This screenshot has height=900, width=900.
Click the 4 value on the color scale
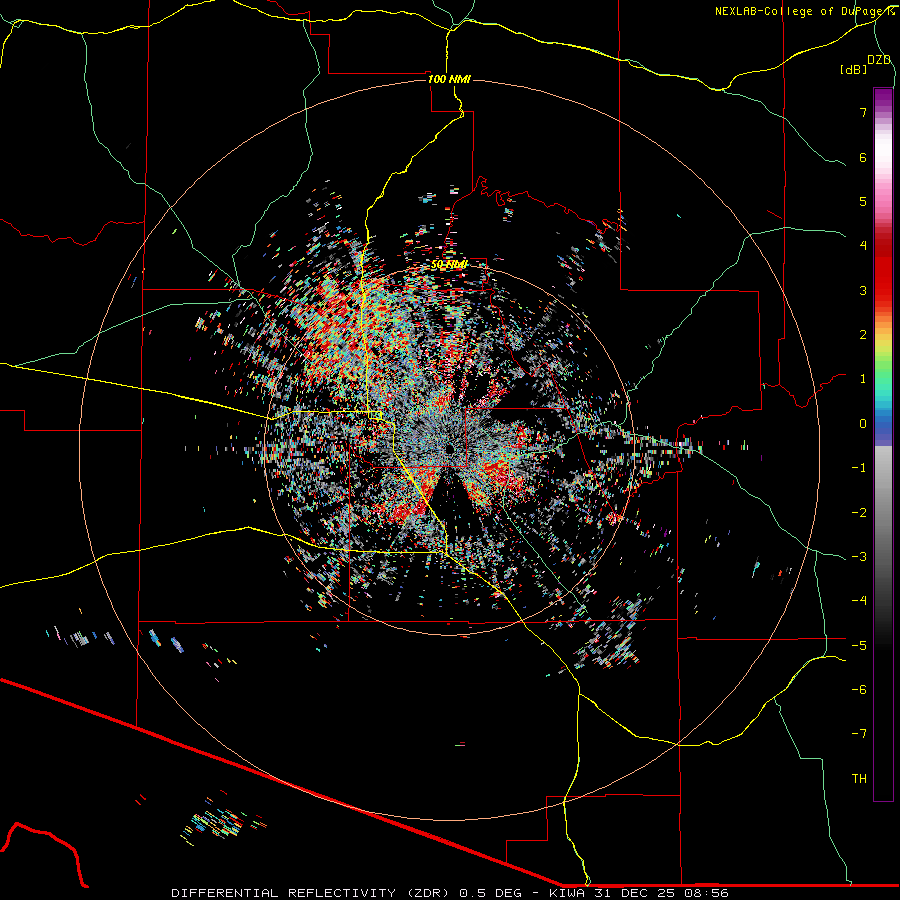click(863, 246)
